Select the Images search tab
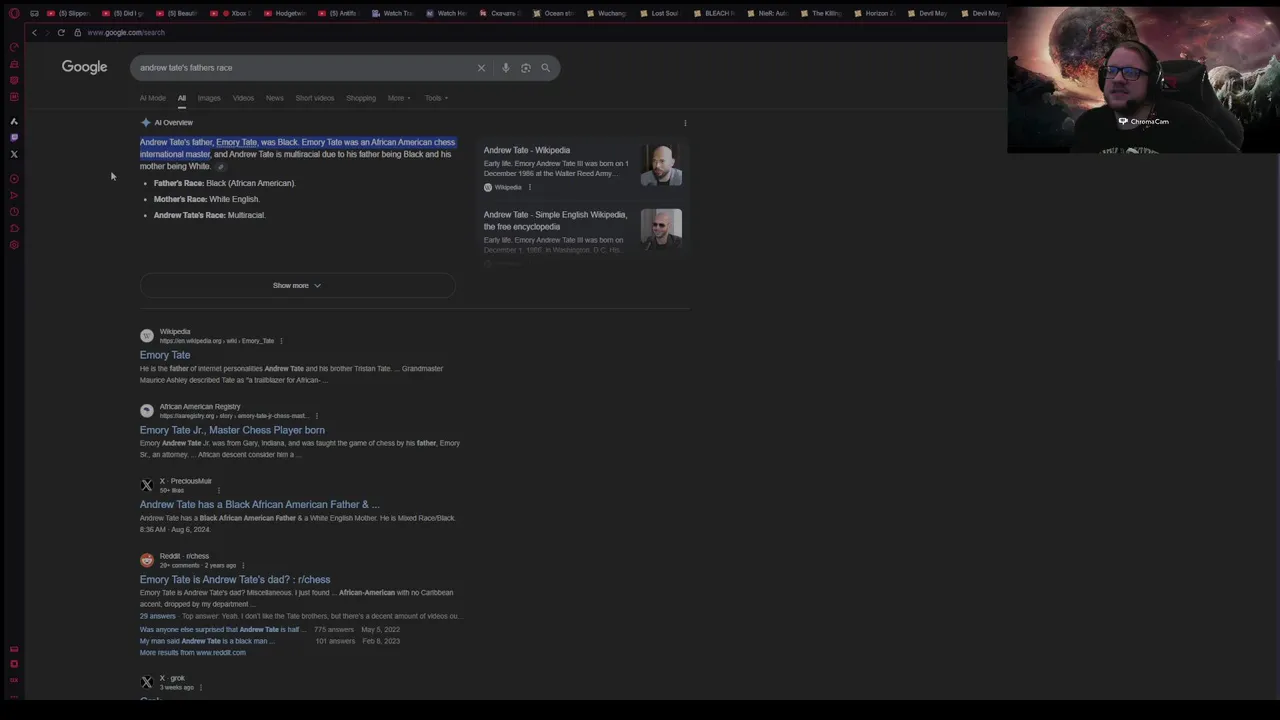Image resolution: width=1280 pixels, height=720 pixels. click(x=209, y=98)
